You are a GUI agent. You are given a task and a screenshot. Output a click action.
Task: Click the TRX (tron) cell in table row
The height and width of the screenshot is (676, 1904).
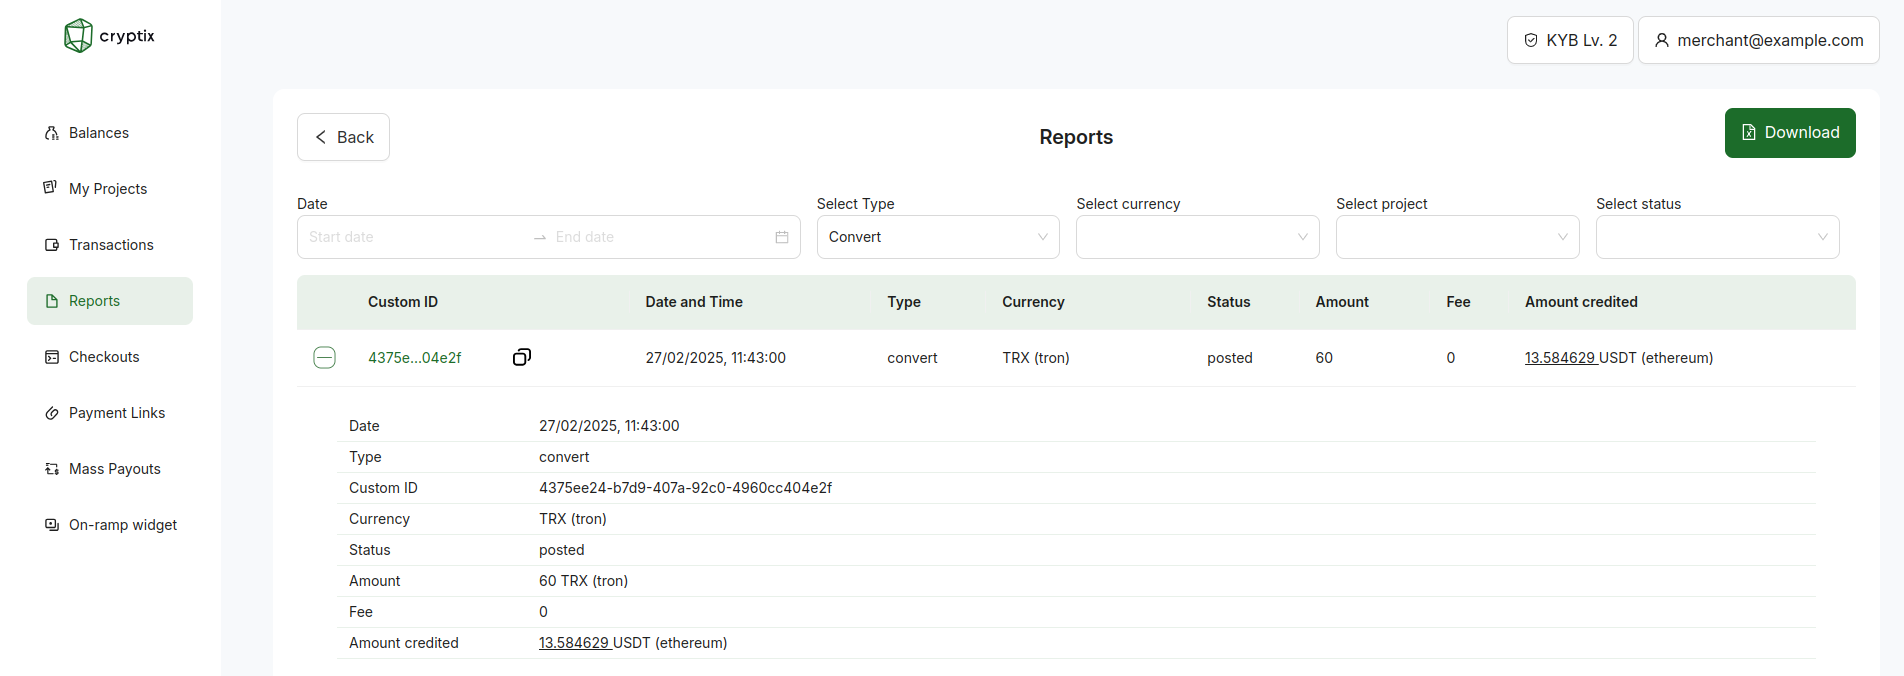pyautogui.click(x=1036, y=358)
